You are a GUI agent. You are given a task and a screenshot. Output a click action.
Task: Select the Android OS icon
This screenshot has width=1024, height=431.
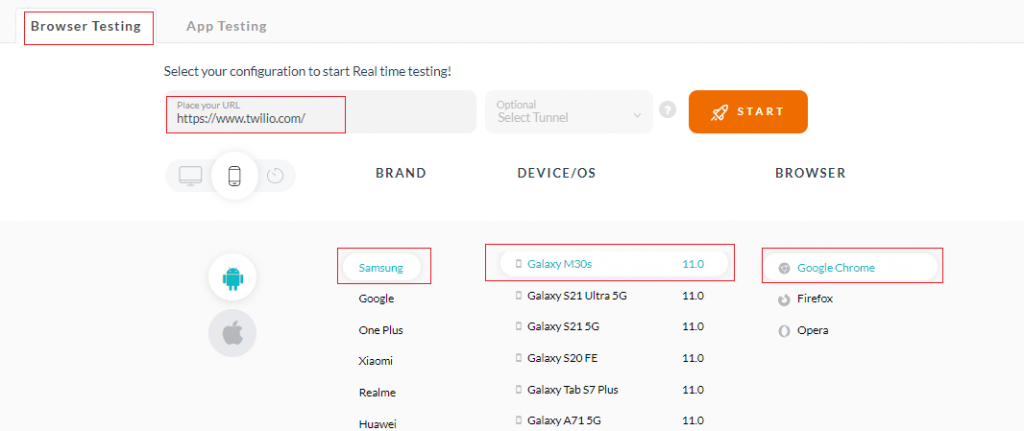(232, 278)
